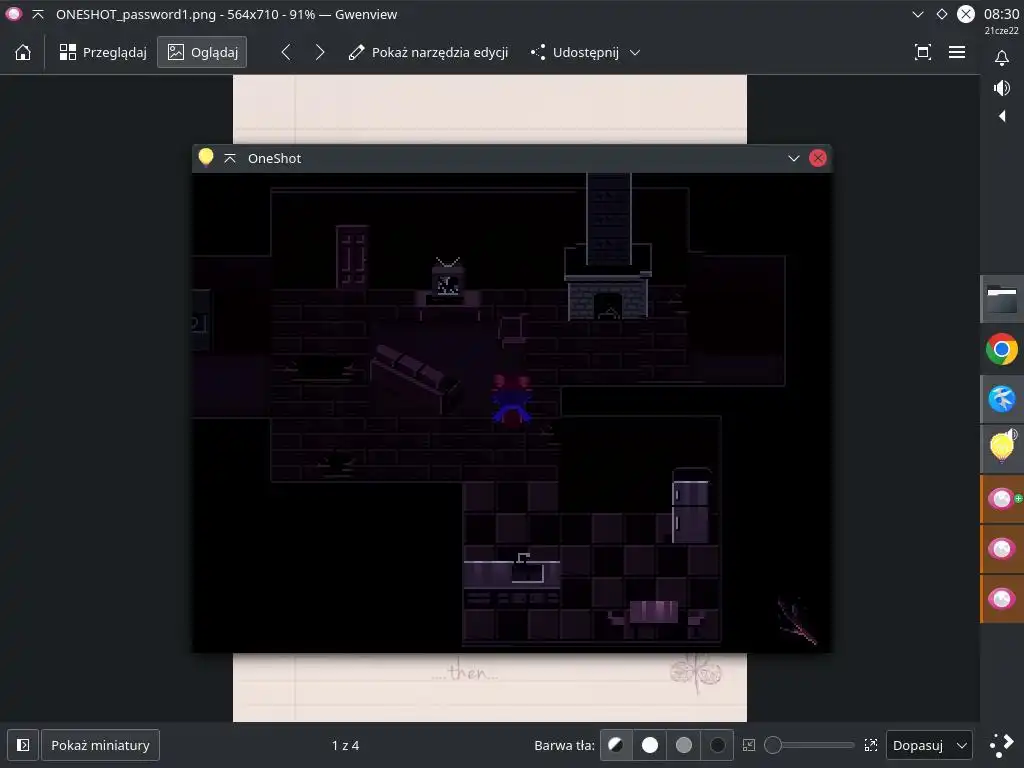Viewport: 1024px width, 768px height.
Task: Go to the previous image arrow
Action: coord(285,52)
